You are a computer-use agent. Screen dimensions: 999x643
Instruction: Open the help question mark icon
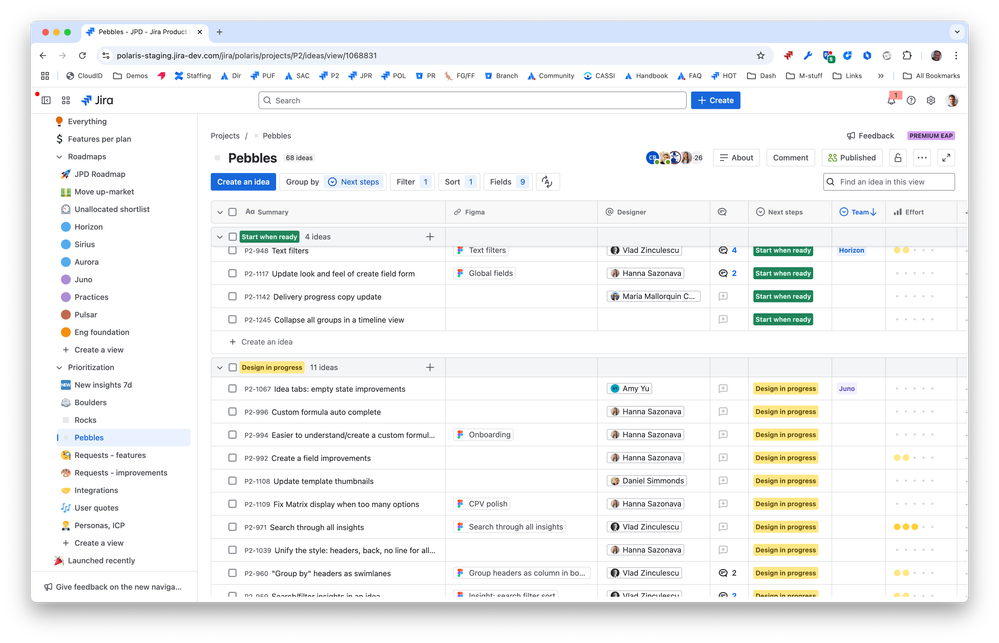(911, 100)
